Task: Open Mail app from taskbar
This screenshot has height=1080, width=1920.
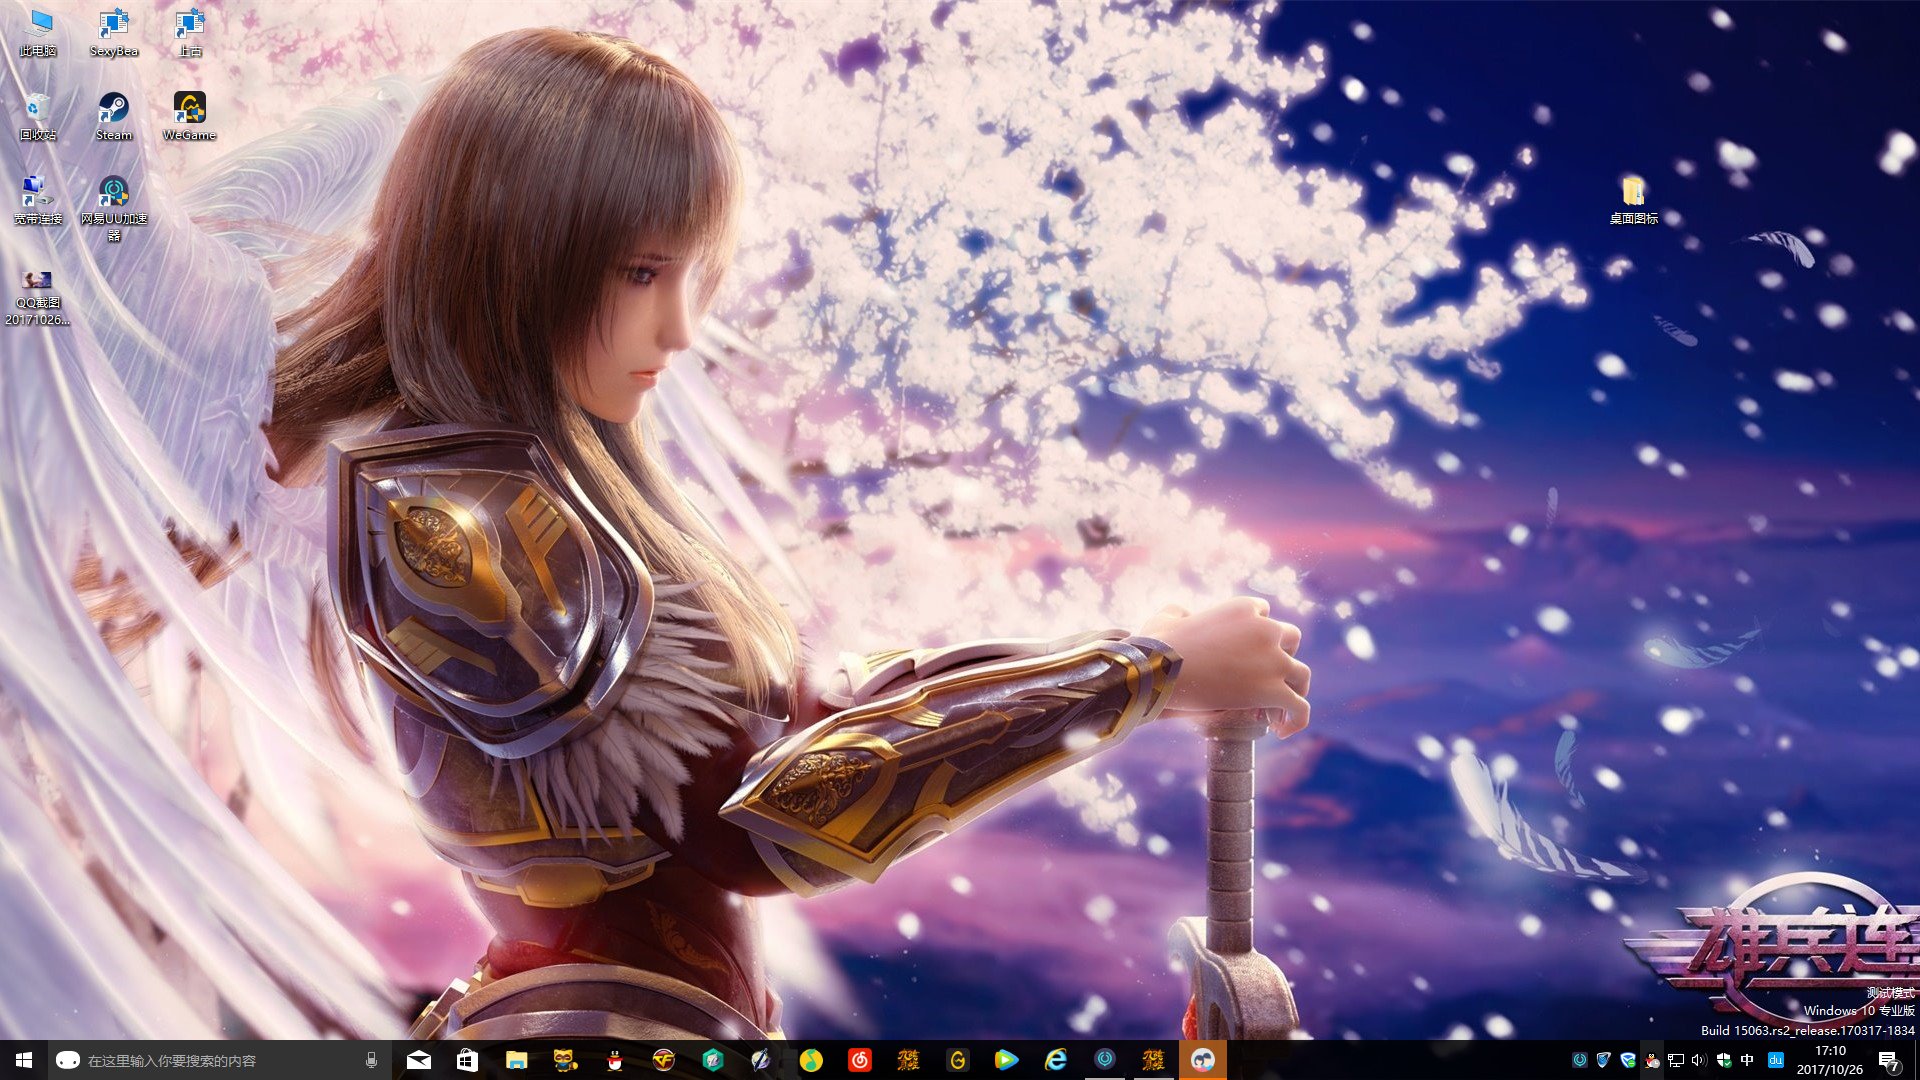Action: point(419,1060)
